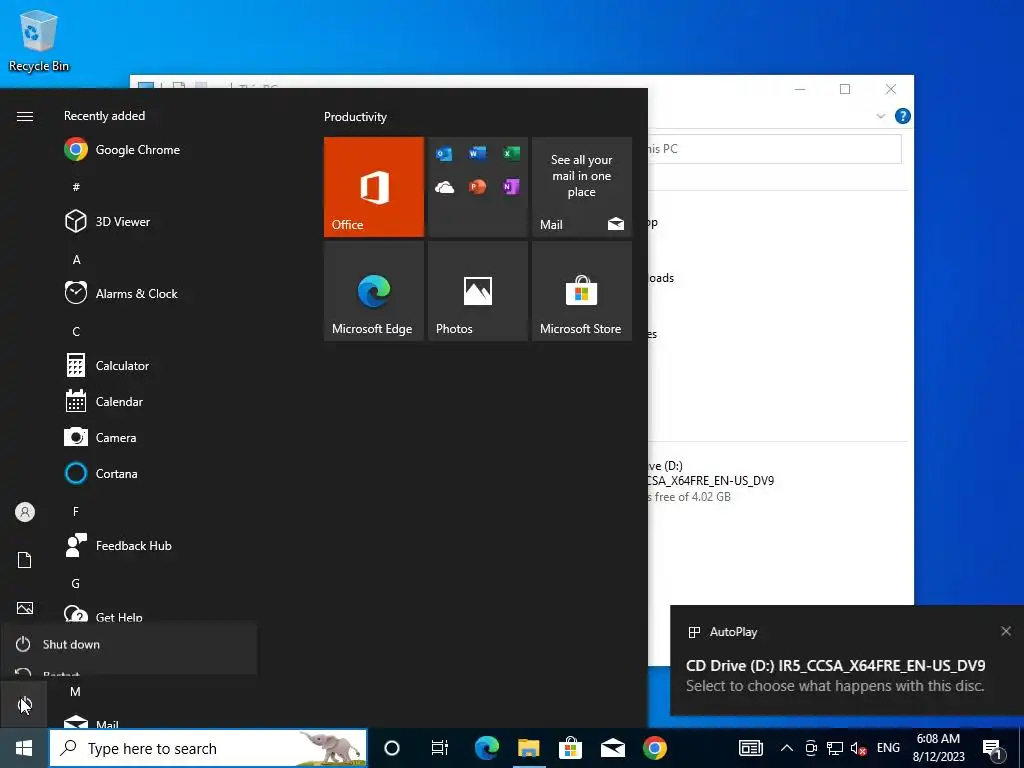Click the meet now tray icon

pyautogui.click(x=811, y=748)
